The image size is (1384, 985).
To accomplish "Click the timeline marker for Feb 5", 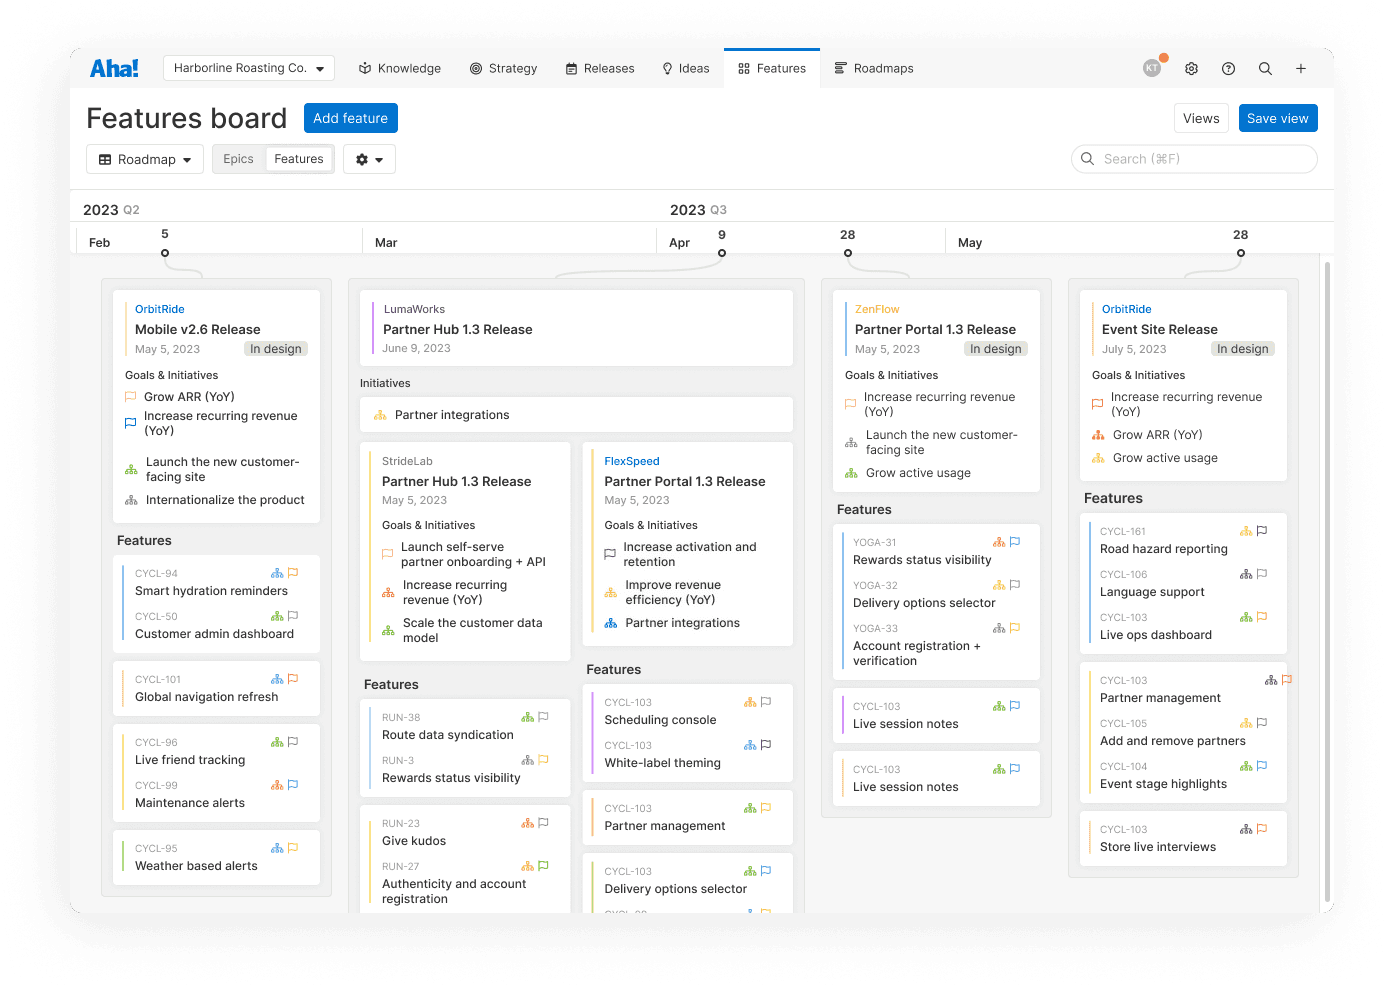I will [x=165, y=253].
